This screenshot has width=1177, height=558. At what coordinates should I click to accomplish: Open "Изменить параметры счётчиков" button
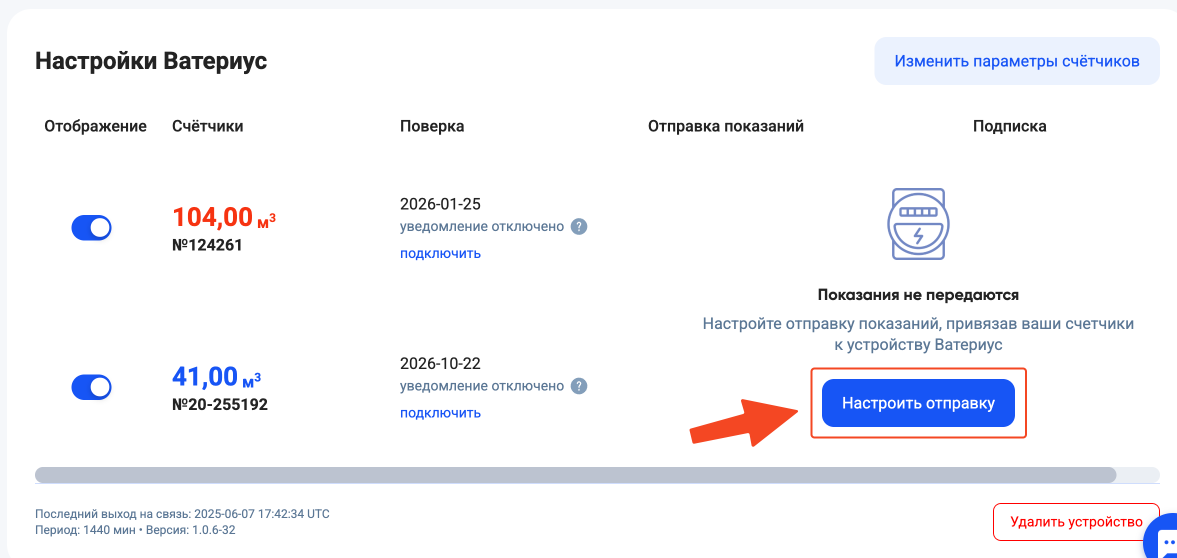(x=1016, y=61)
